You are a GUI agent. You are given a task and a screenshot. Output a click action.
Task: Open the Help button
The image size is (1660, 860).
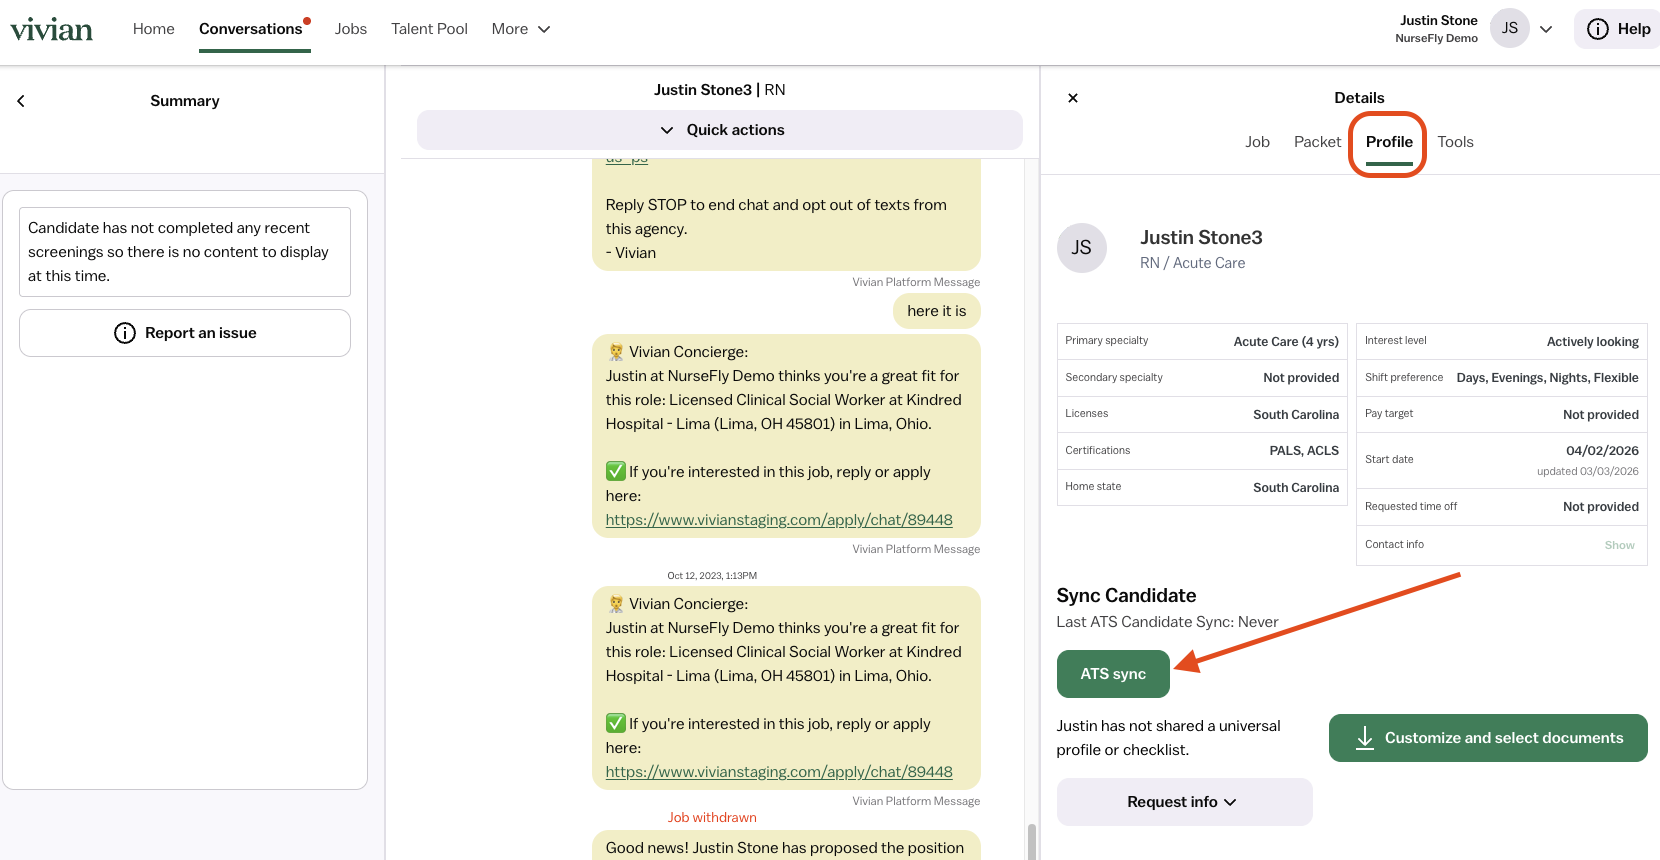(1618, 29)
